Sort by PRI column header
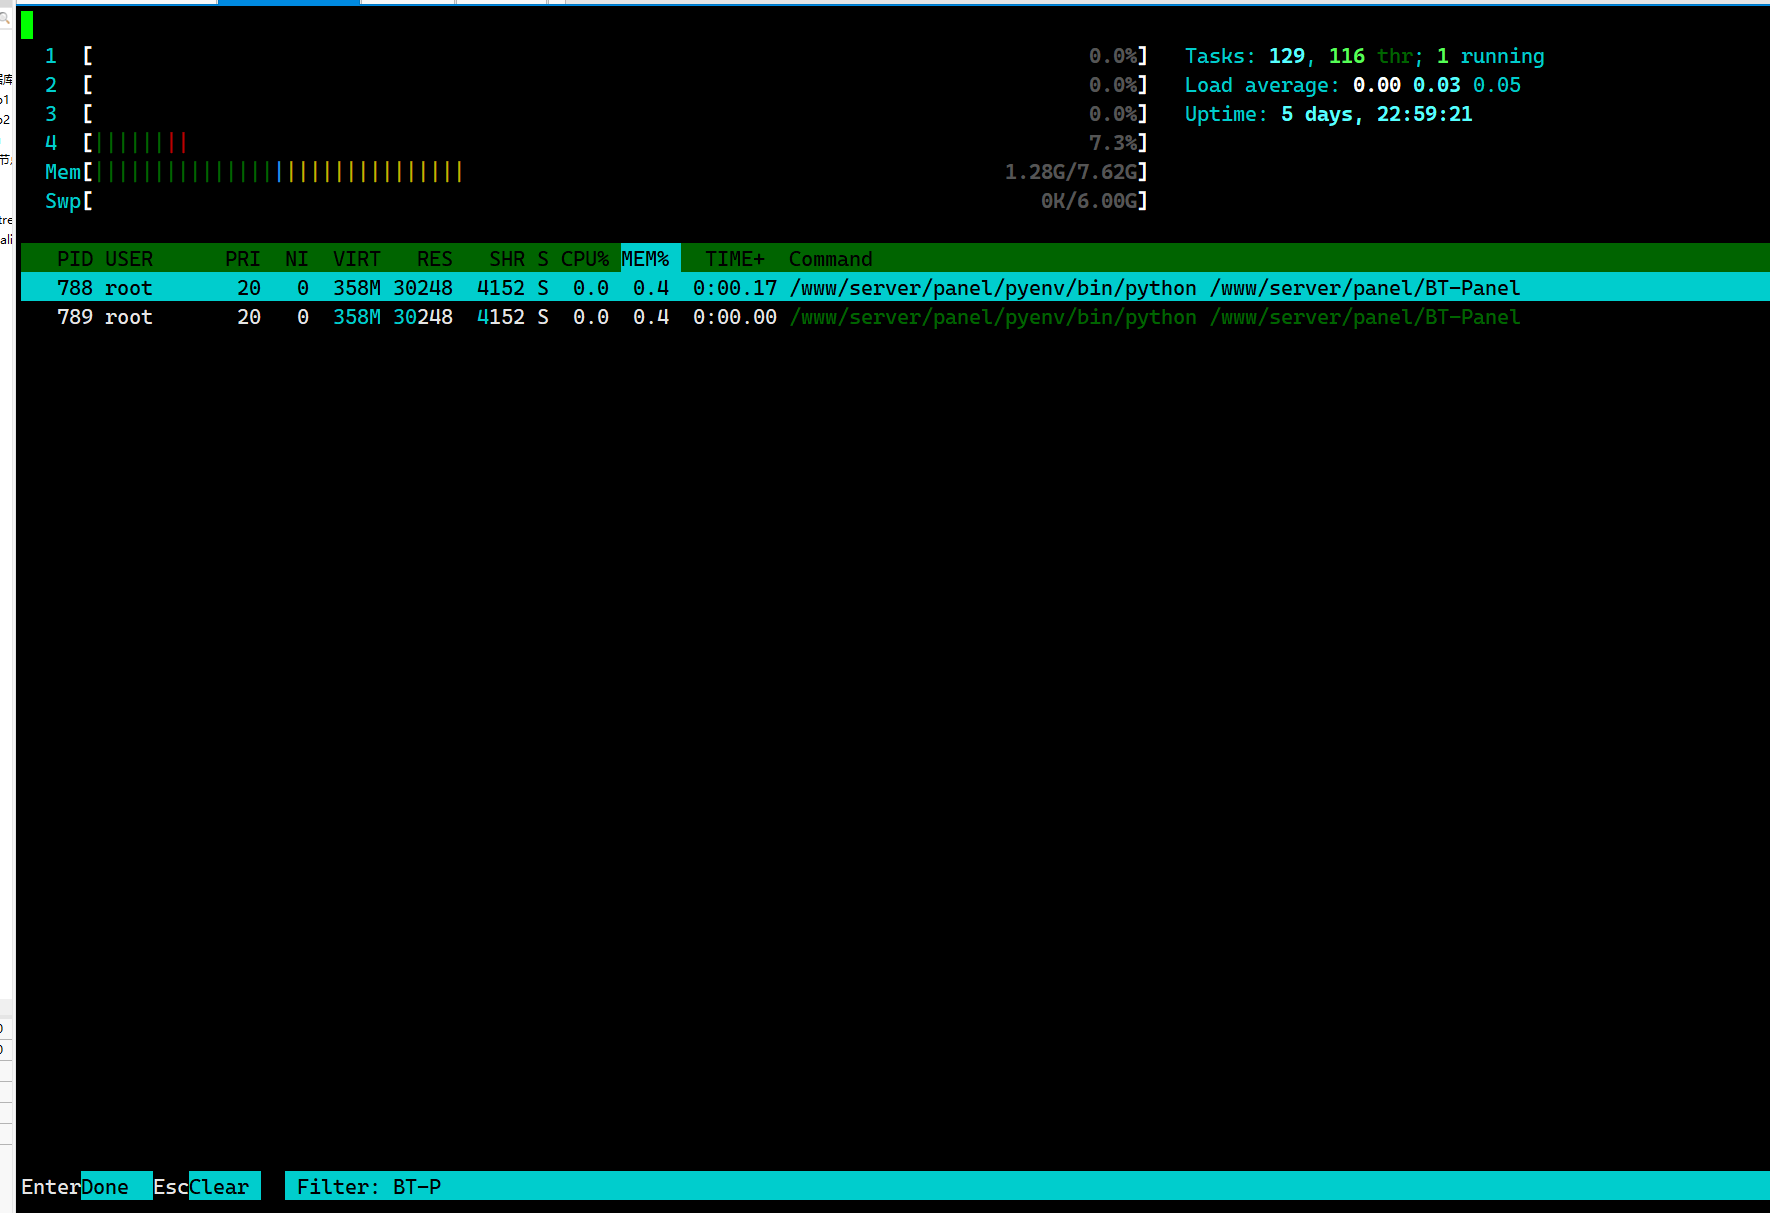The width and height of the screenshot is (1770, 1213). coord(243,259)
